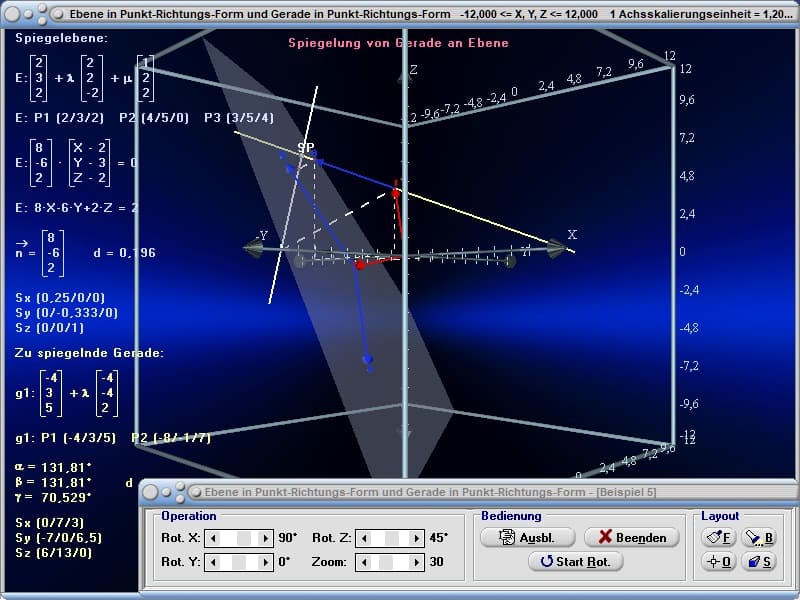This screenshot has height=600, width=800.
Task: Click the SP intersection label in the 3D view
Action: [x=306, y=147]
